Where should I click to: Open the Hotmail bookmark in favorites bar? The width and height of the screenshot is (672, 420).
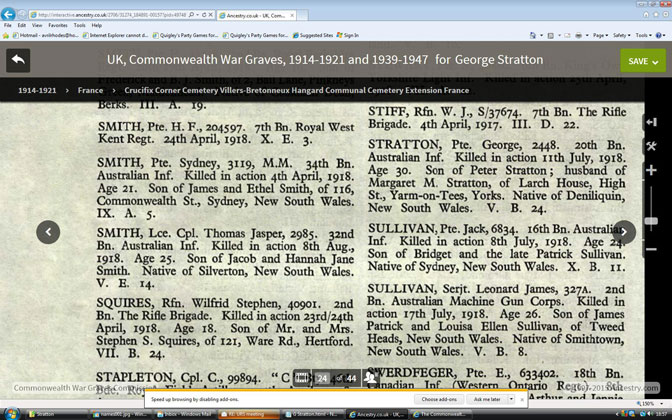pyautogui.click(x=46, y=36)
